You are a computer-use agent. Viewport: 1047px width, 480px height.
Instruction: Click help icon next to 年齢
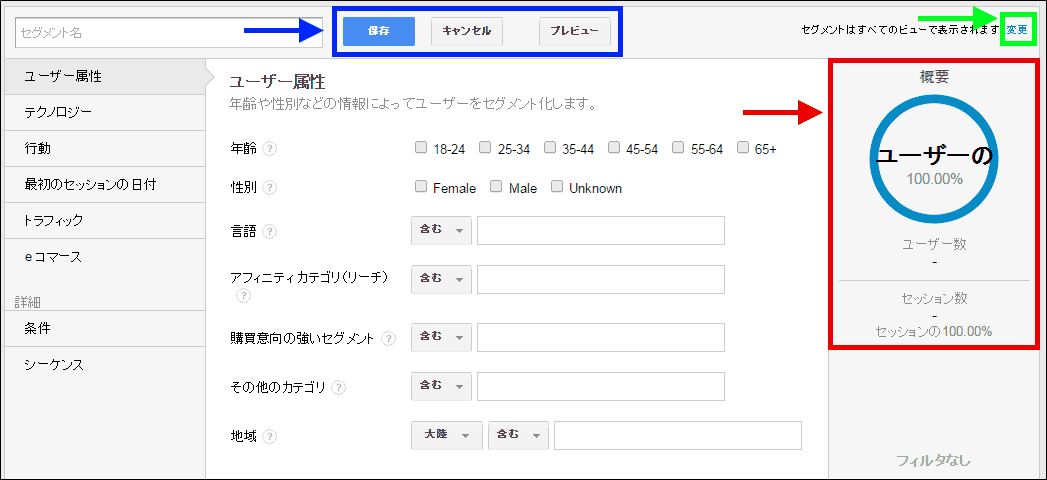pyautogui.click(x=270, y=149)
